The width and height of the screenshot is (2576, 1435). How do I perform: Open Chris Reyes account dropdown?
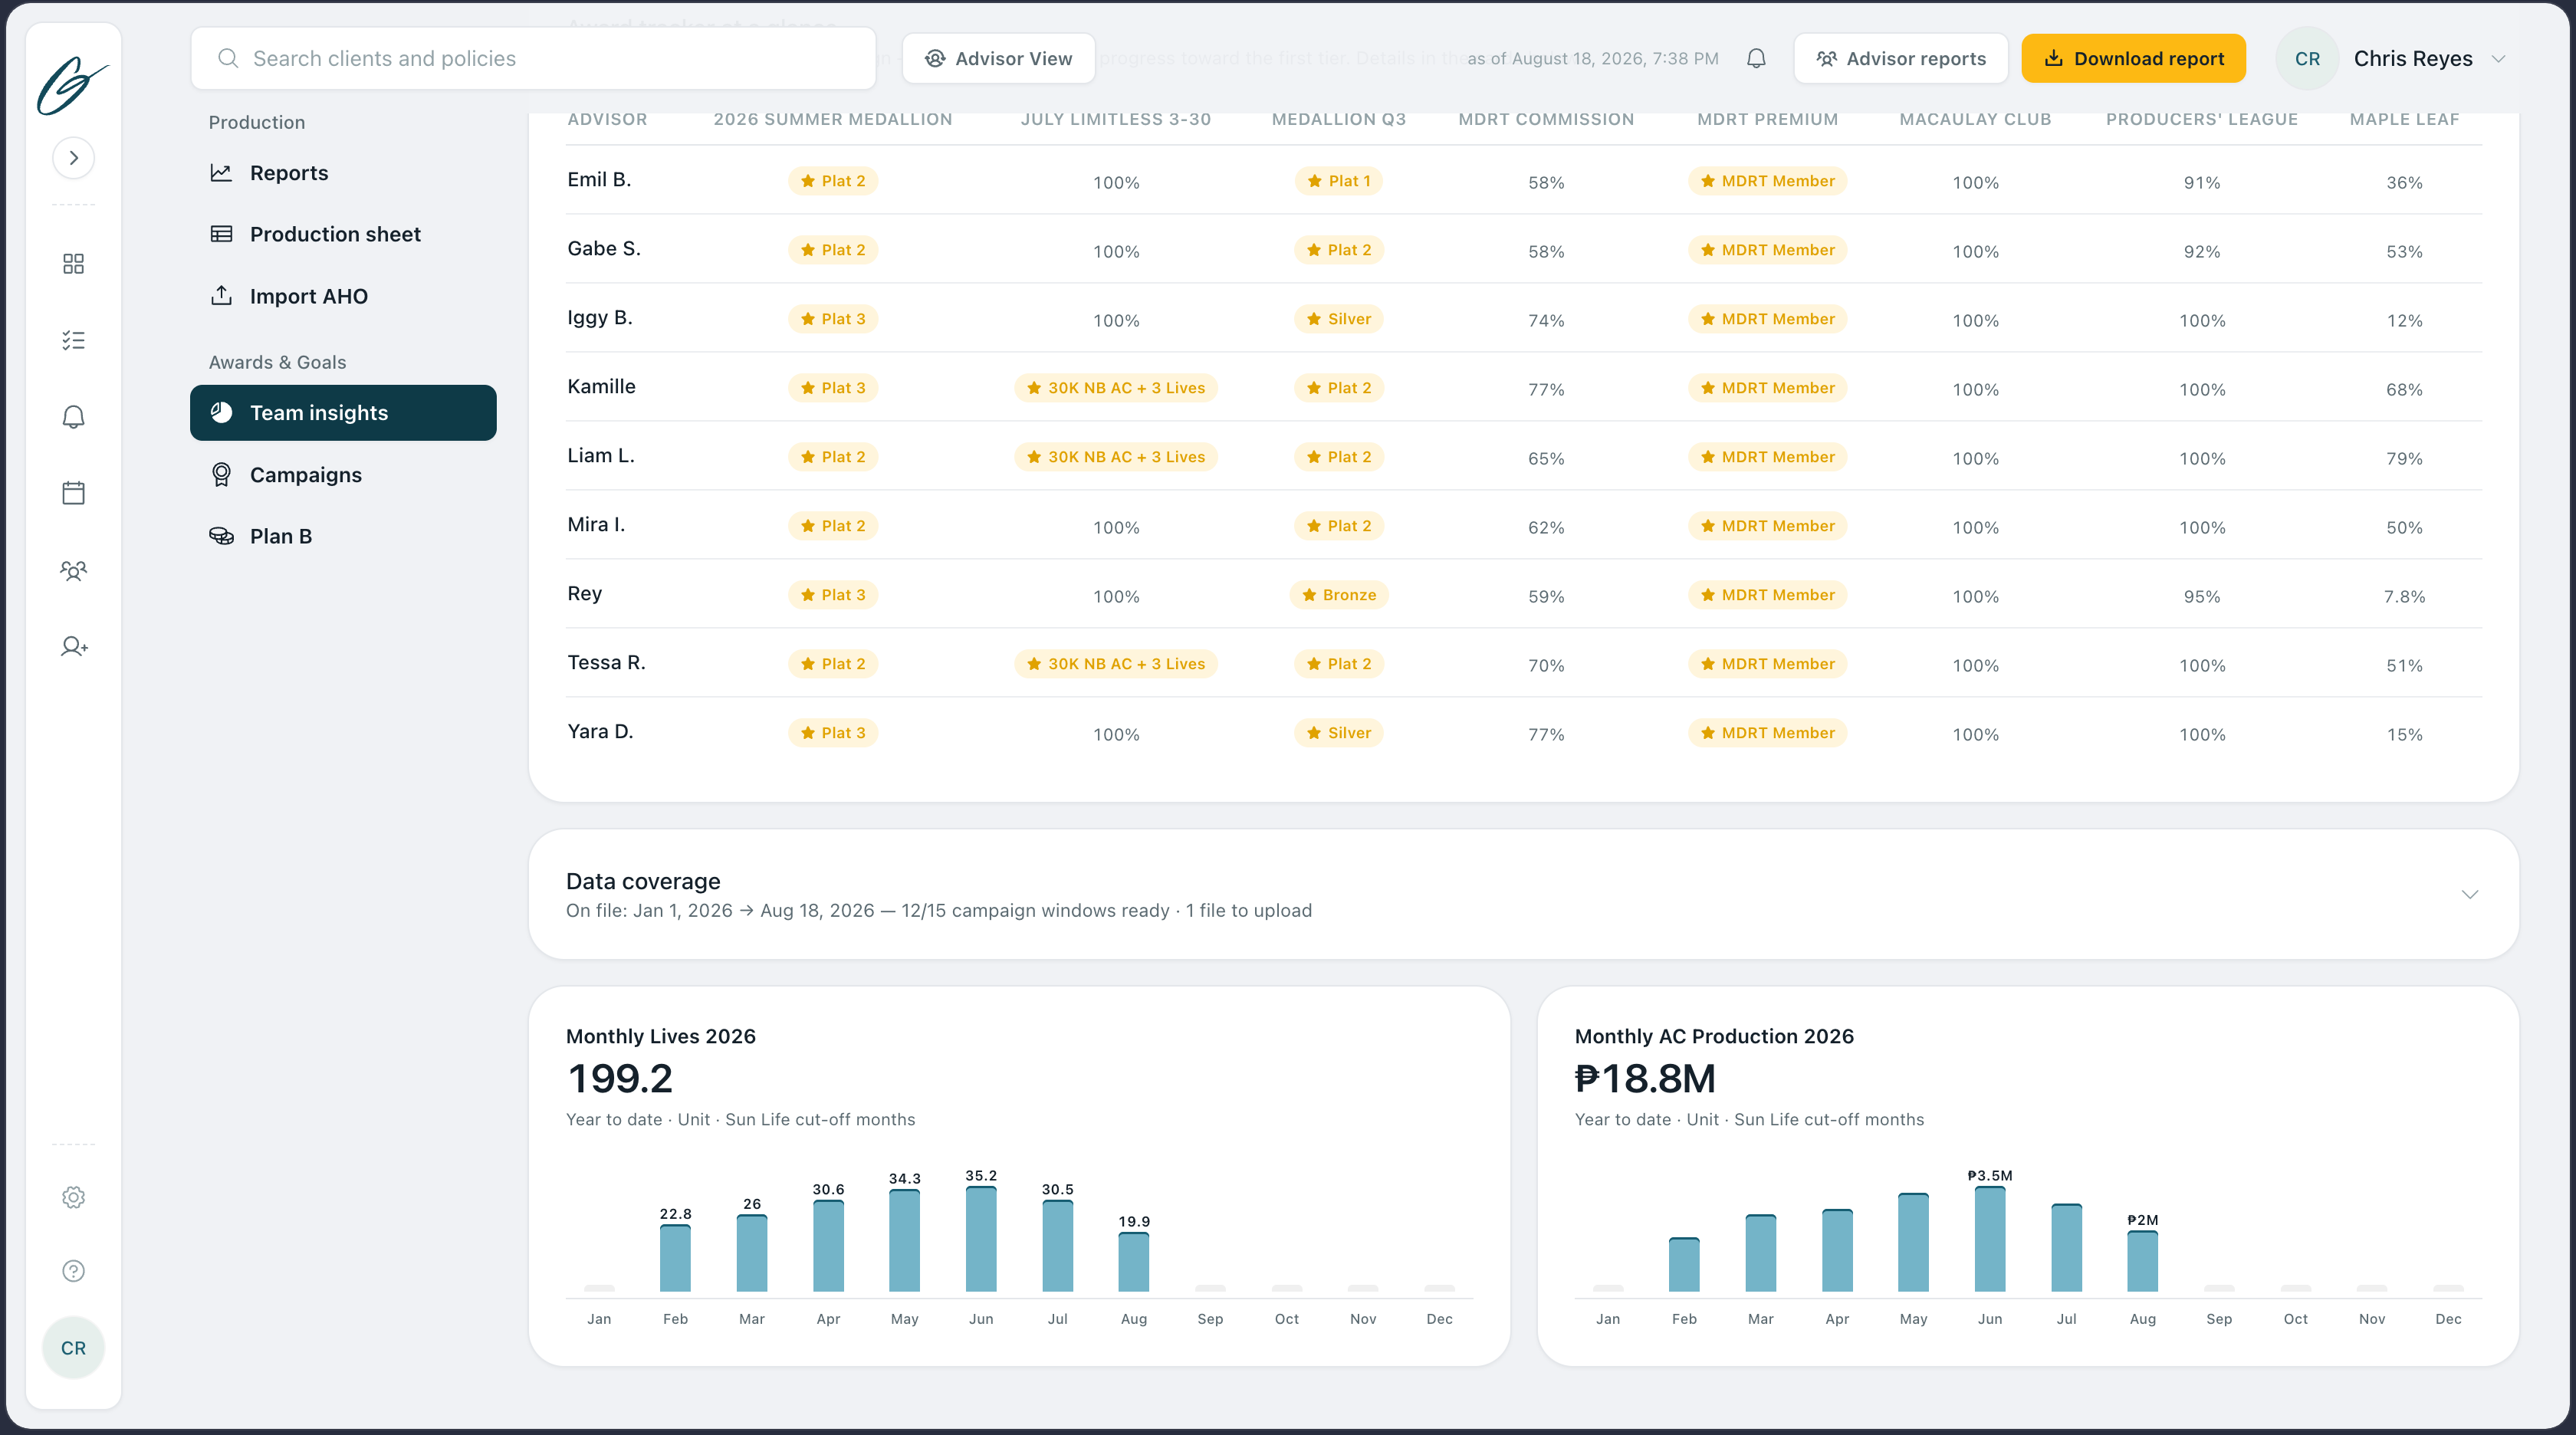coord(2392,58)
